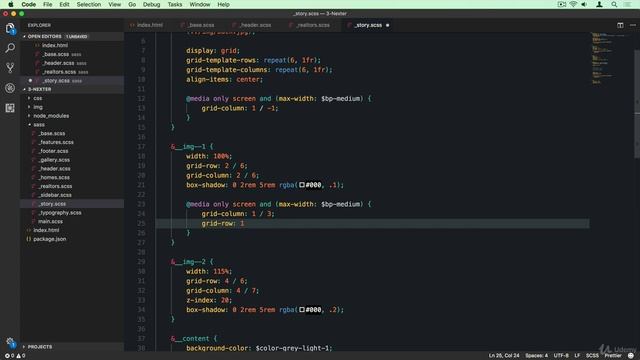The image size is (640, 360).
Task: Click the errors count in status bar
Action: [9, 356]
